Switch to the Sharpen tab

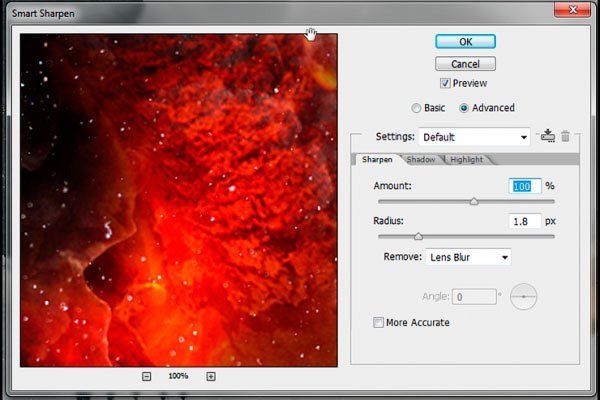tap(377, 160)
